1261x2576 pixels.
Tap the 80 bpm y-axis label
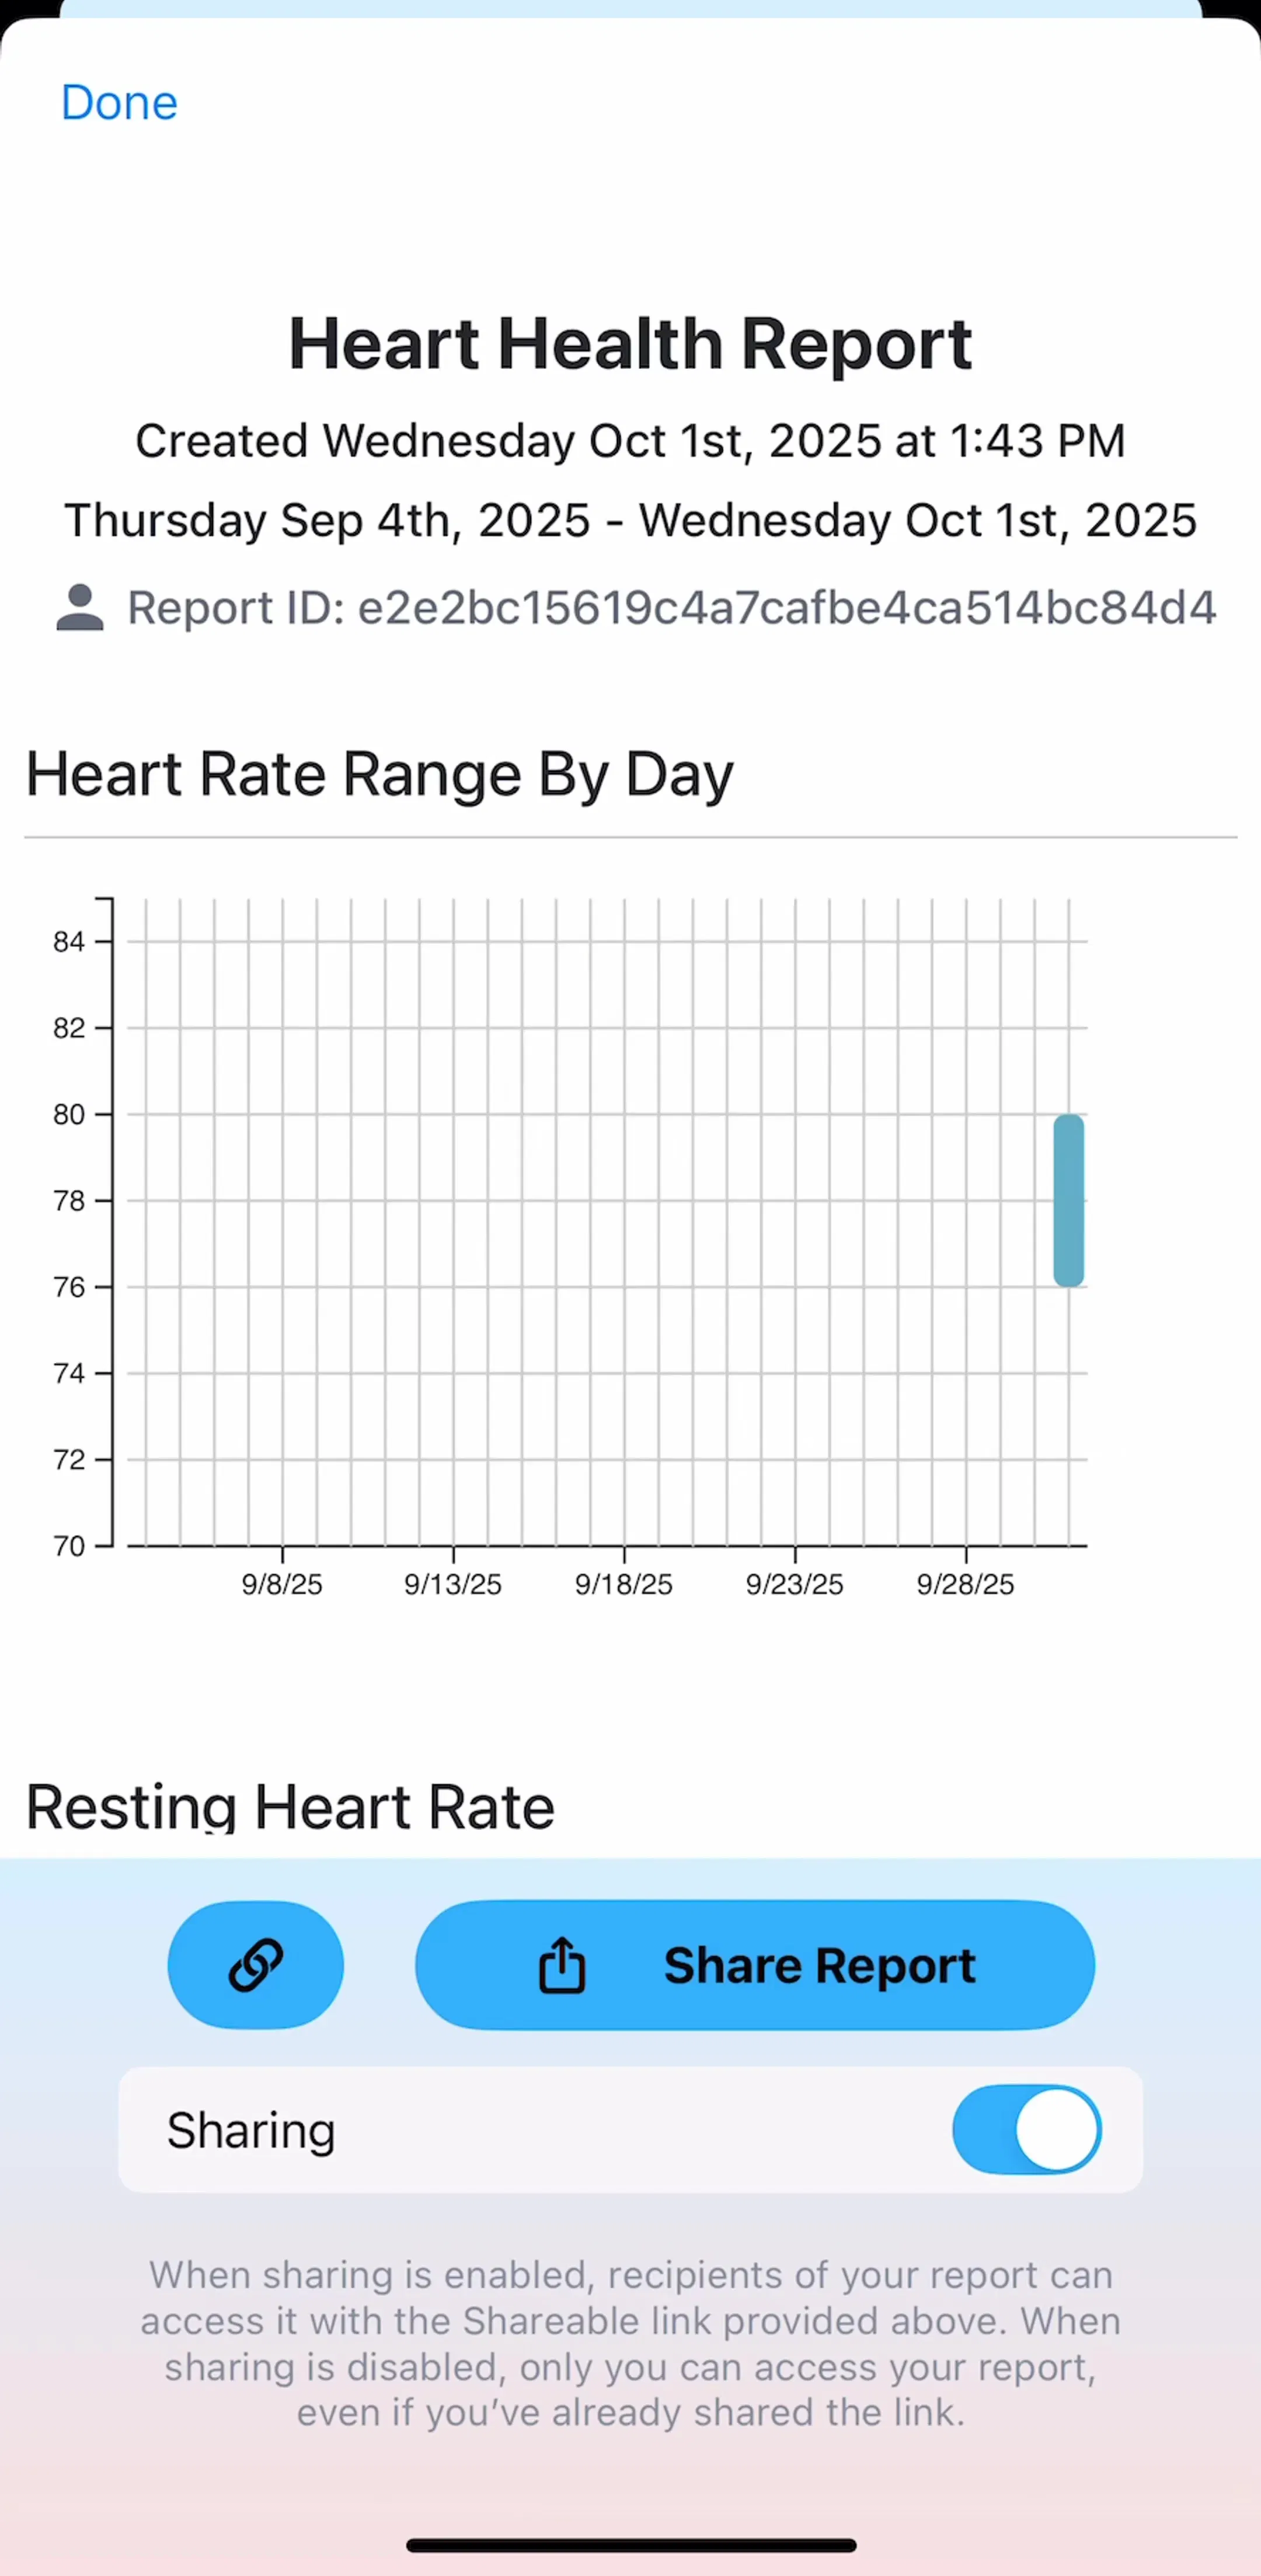[69, 1114]
